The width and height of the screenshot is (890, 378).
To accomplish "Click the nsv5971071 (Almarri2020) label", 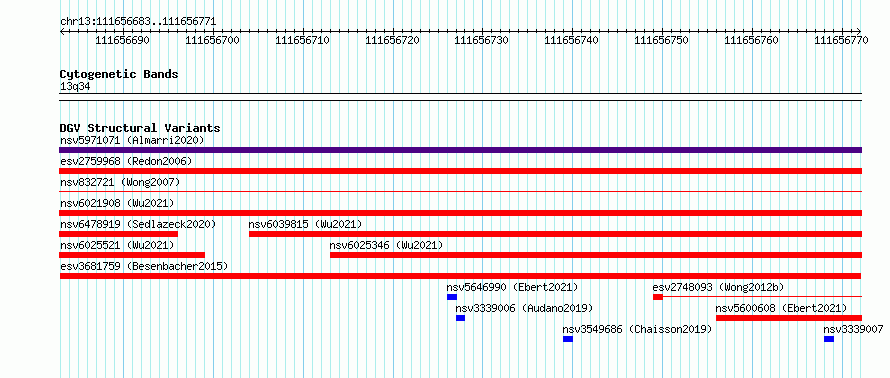I will pos(132,140).
